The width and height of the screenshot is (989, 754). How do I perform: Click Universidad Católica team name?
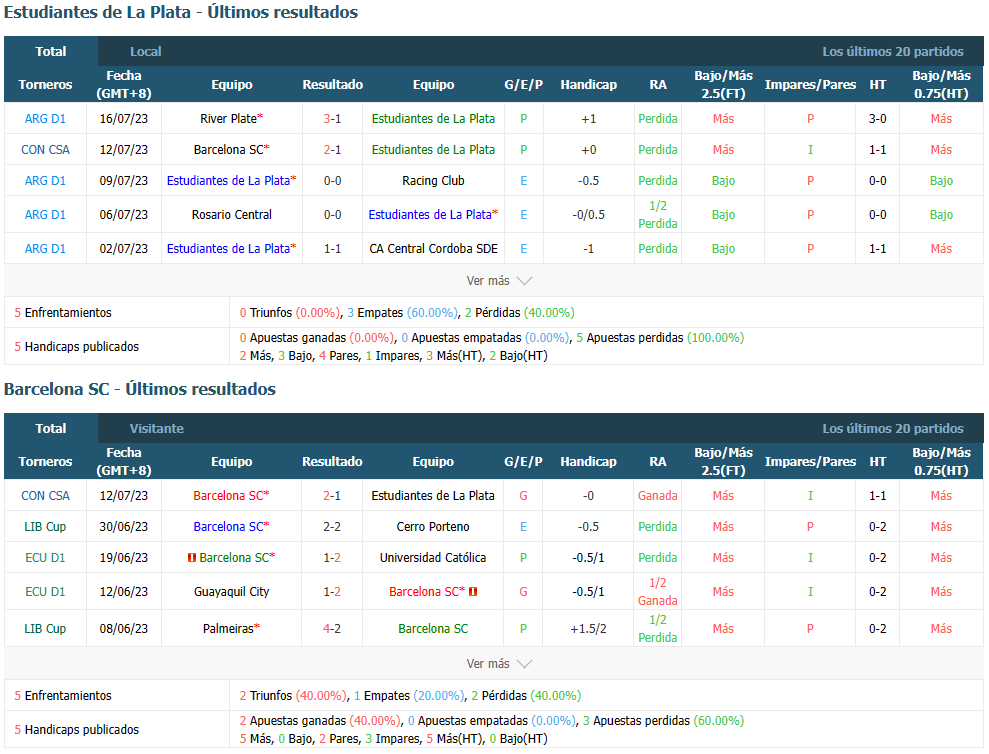coord(433,558)
